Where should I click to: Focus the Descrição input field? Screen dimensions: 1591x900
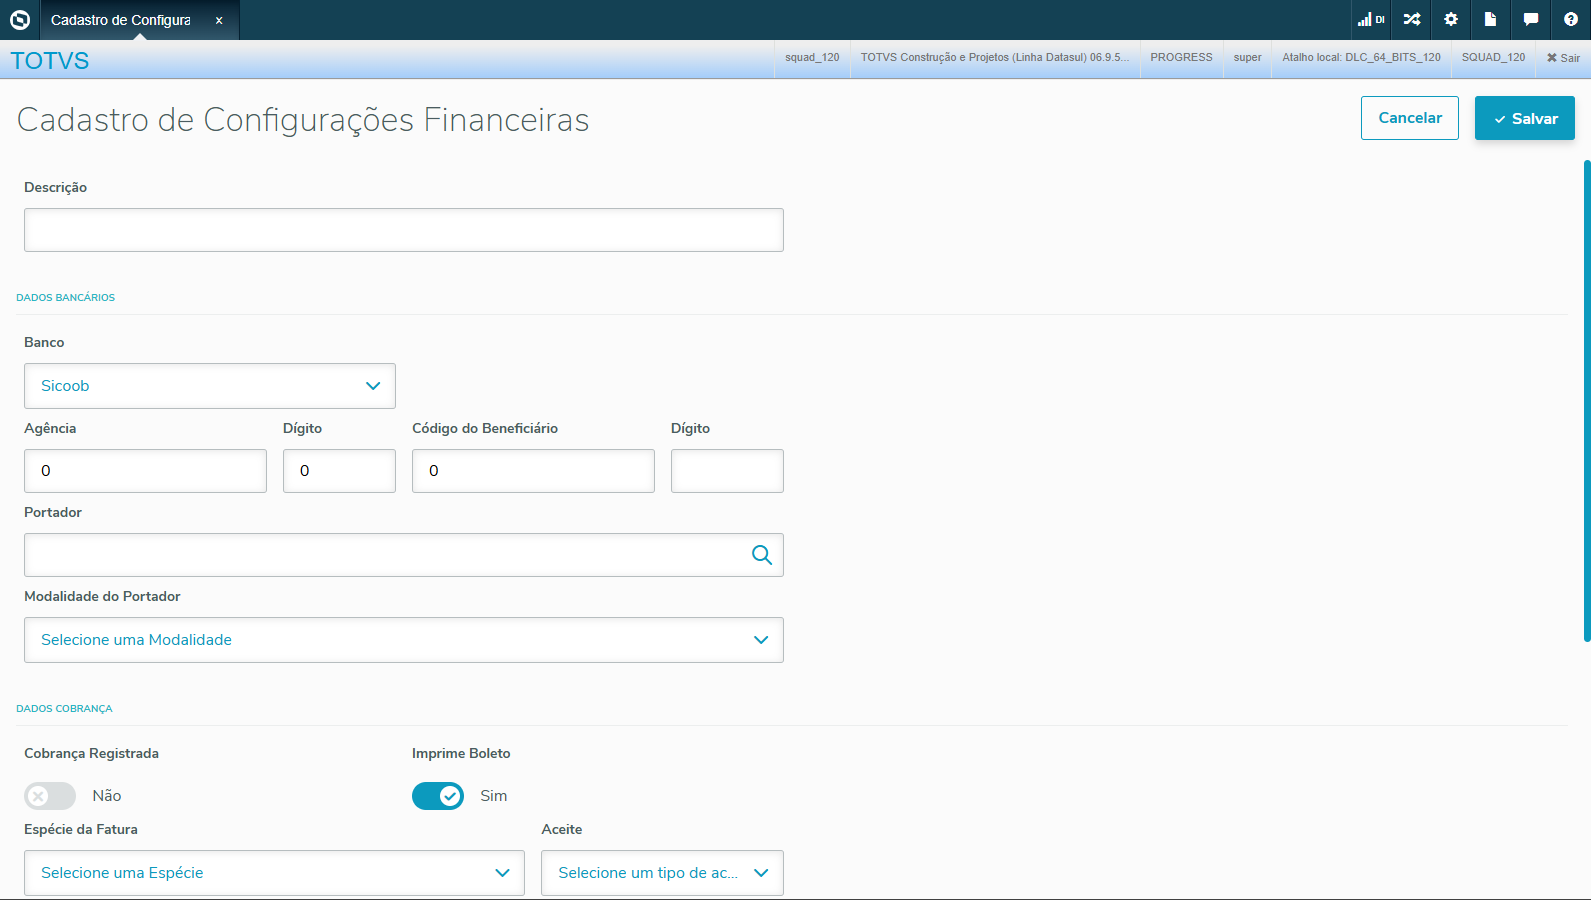[404, 230]
